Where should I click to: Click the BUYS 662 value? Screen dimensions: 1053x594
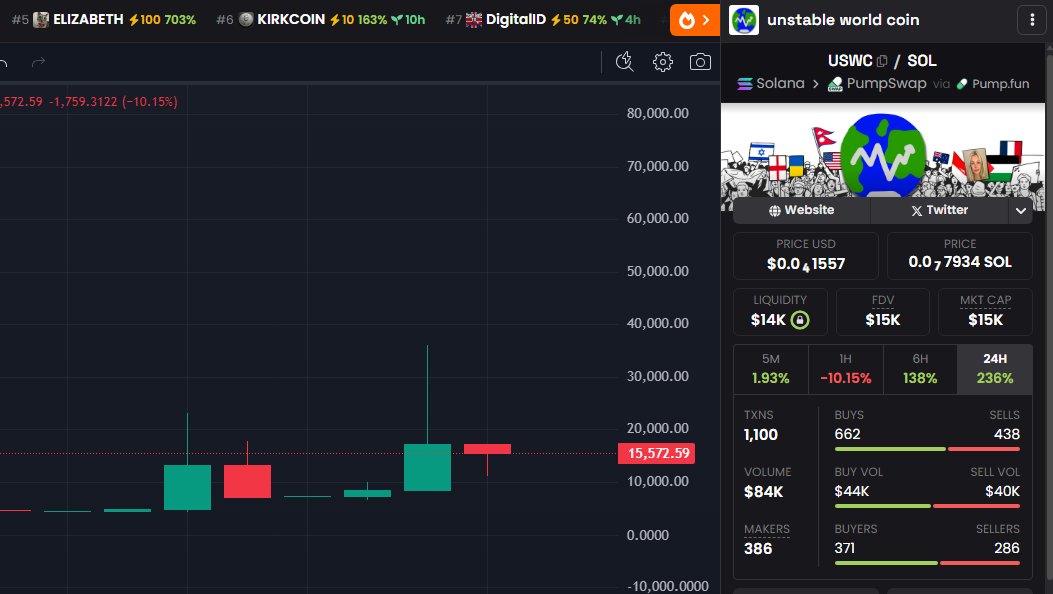coord(848,434)
